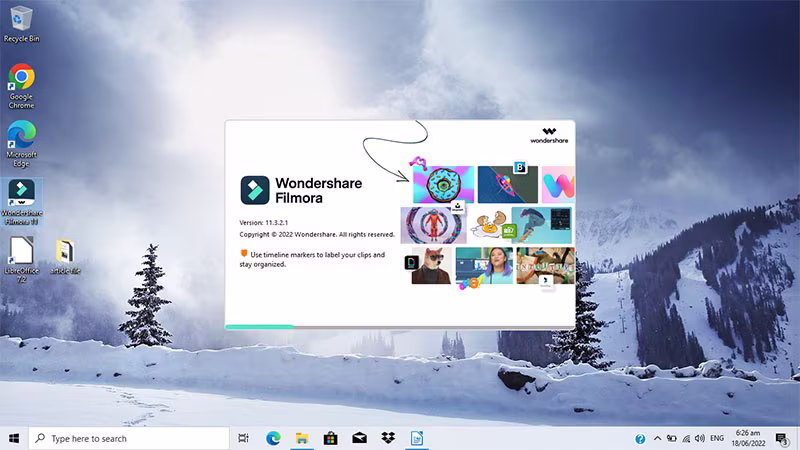Check battery status in system tray
This screenshot has width=800, height=450.
click(671, 438)
